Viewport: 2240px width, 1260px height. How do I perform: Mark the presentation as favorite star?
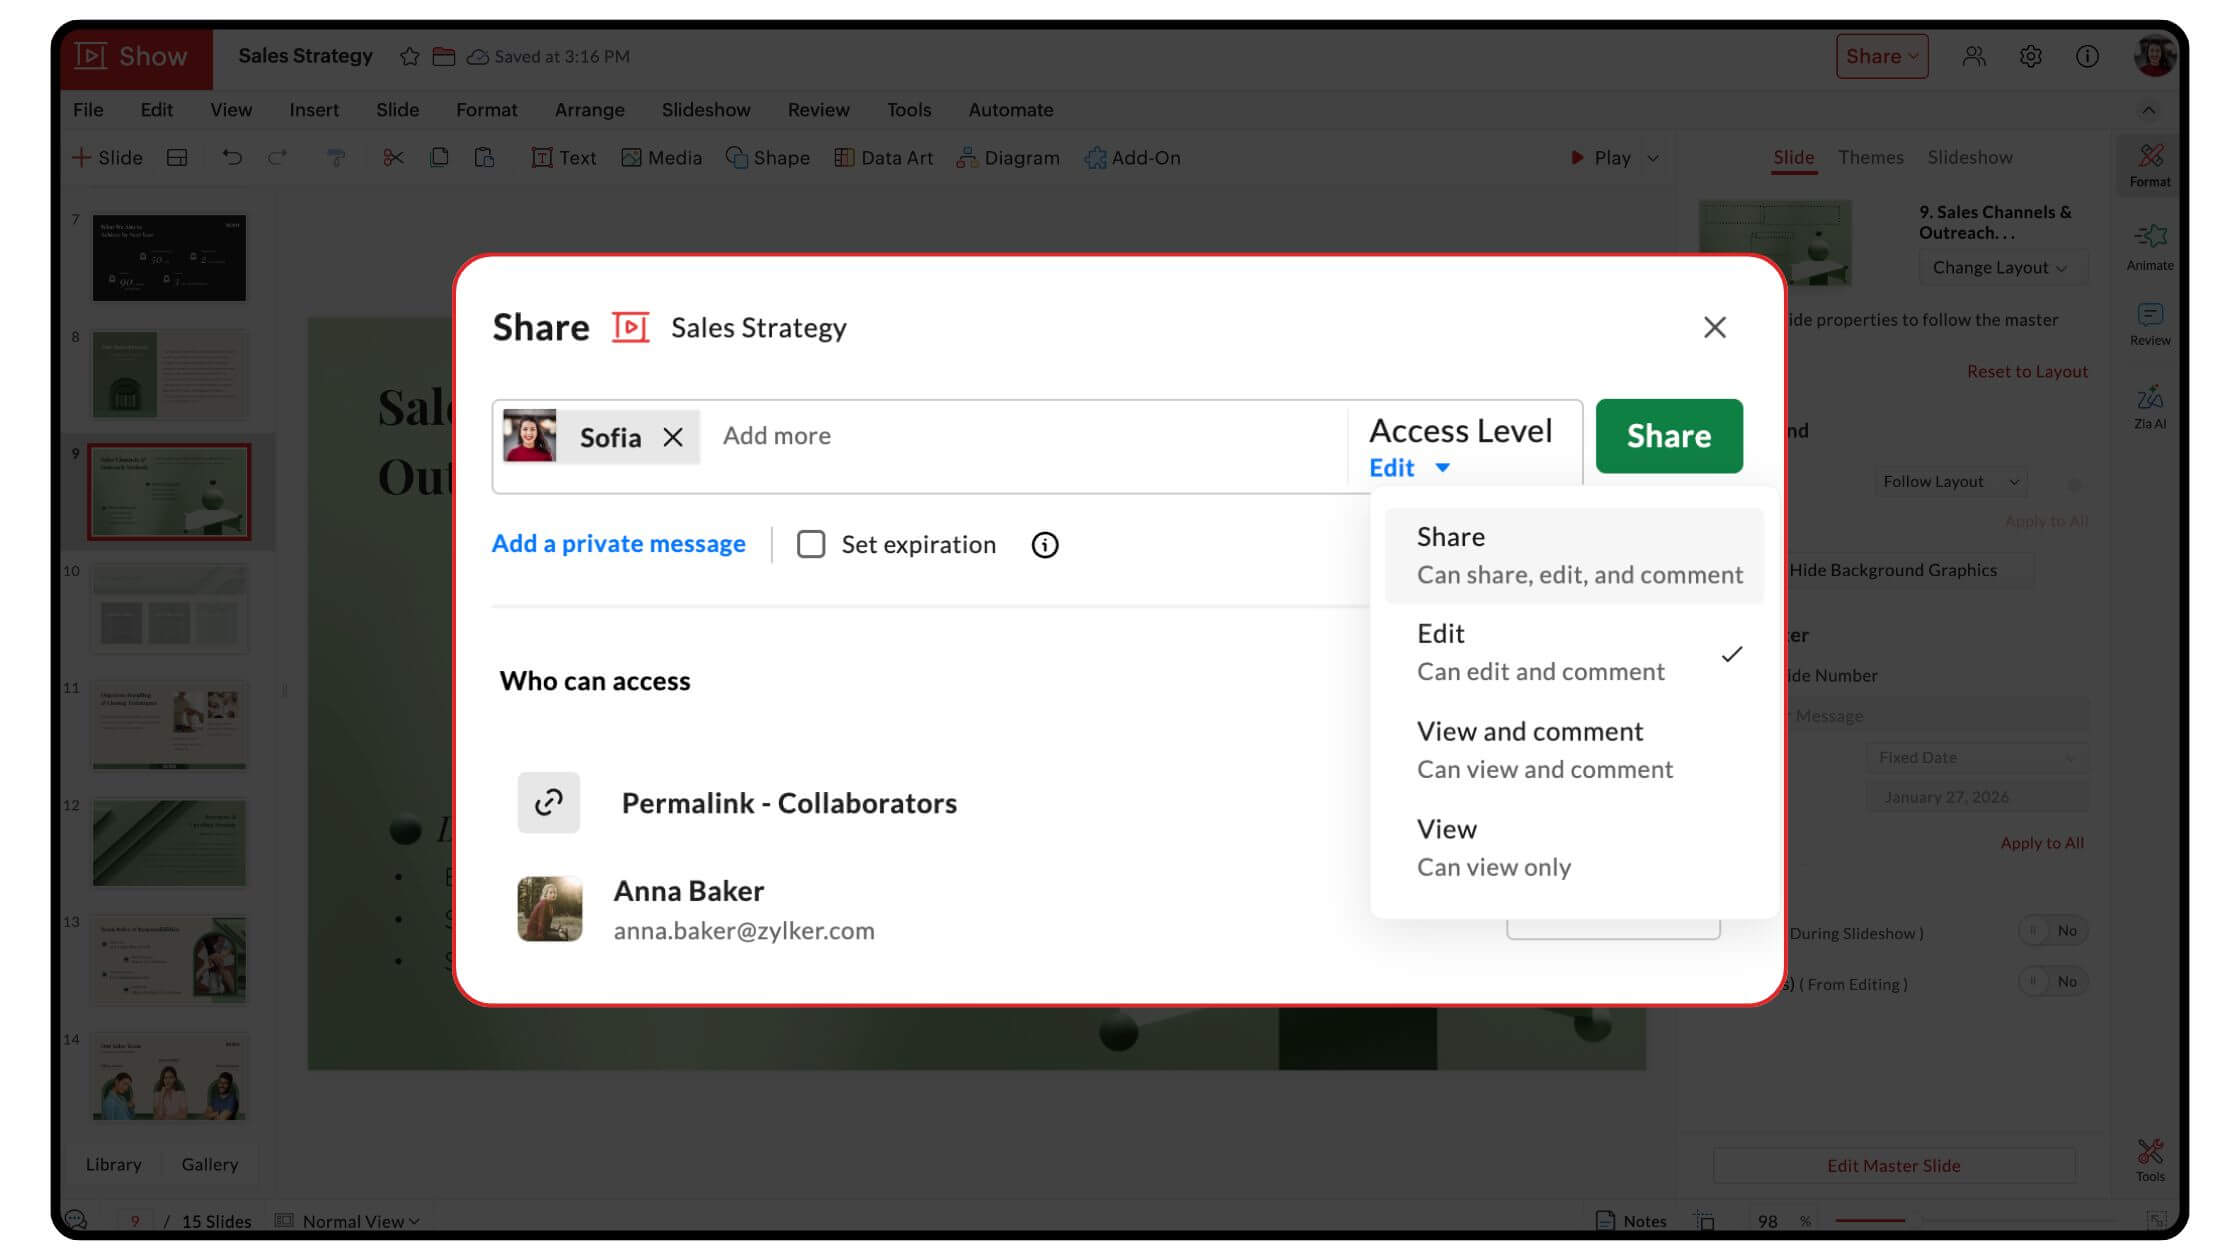pyautogui.click(x=409, y=57)
